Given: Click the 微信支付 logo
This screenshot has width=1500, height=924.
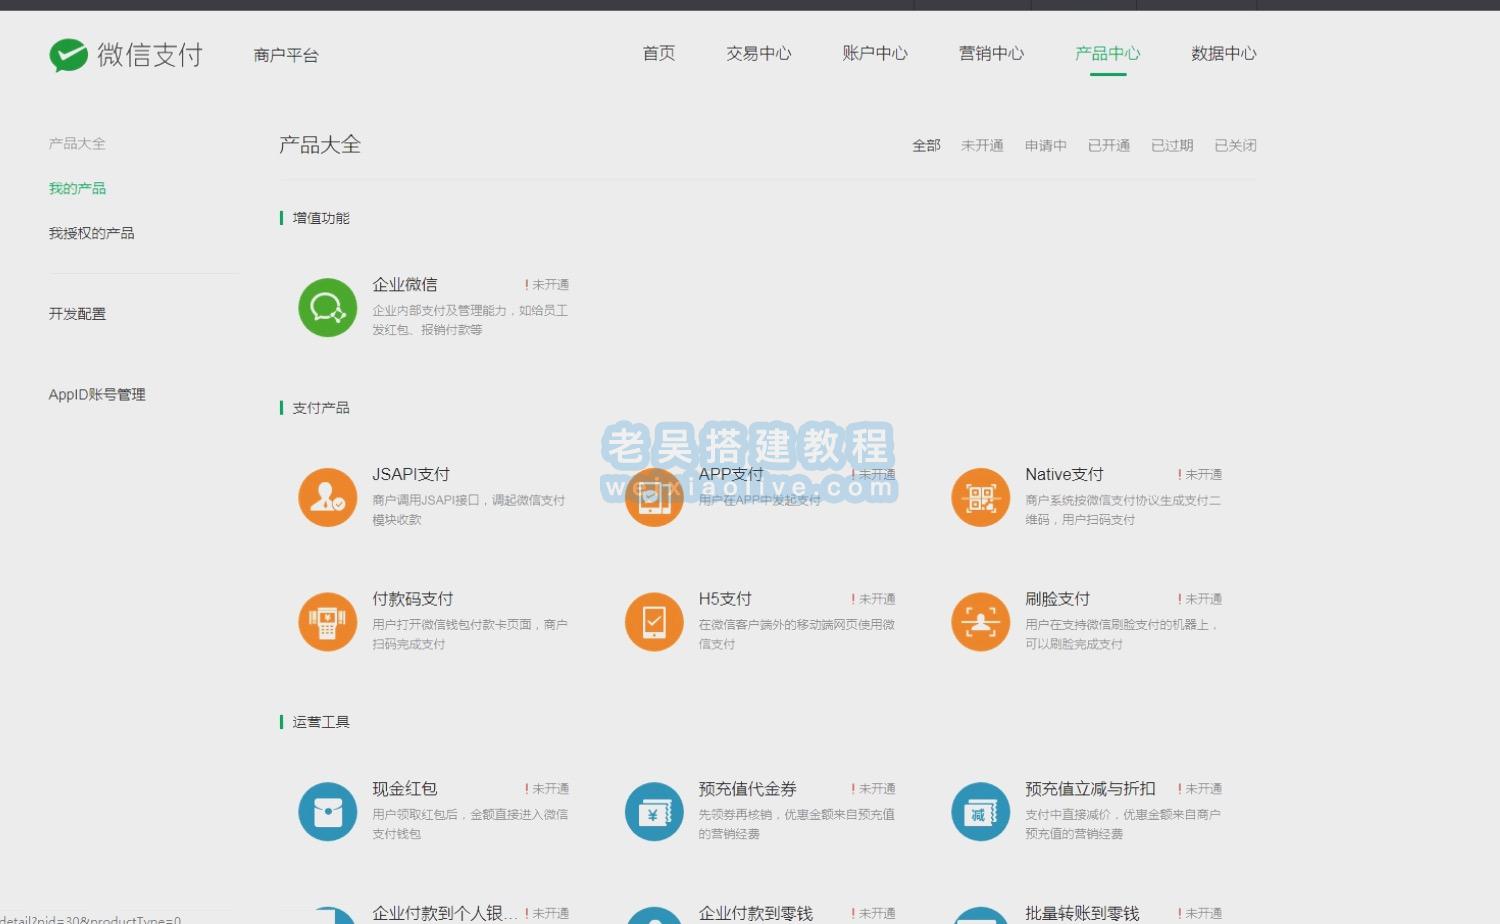Looking at the screenshot, I should 127,55.
